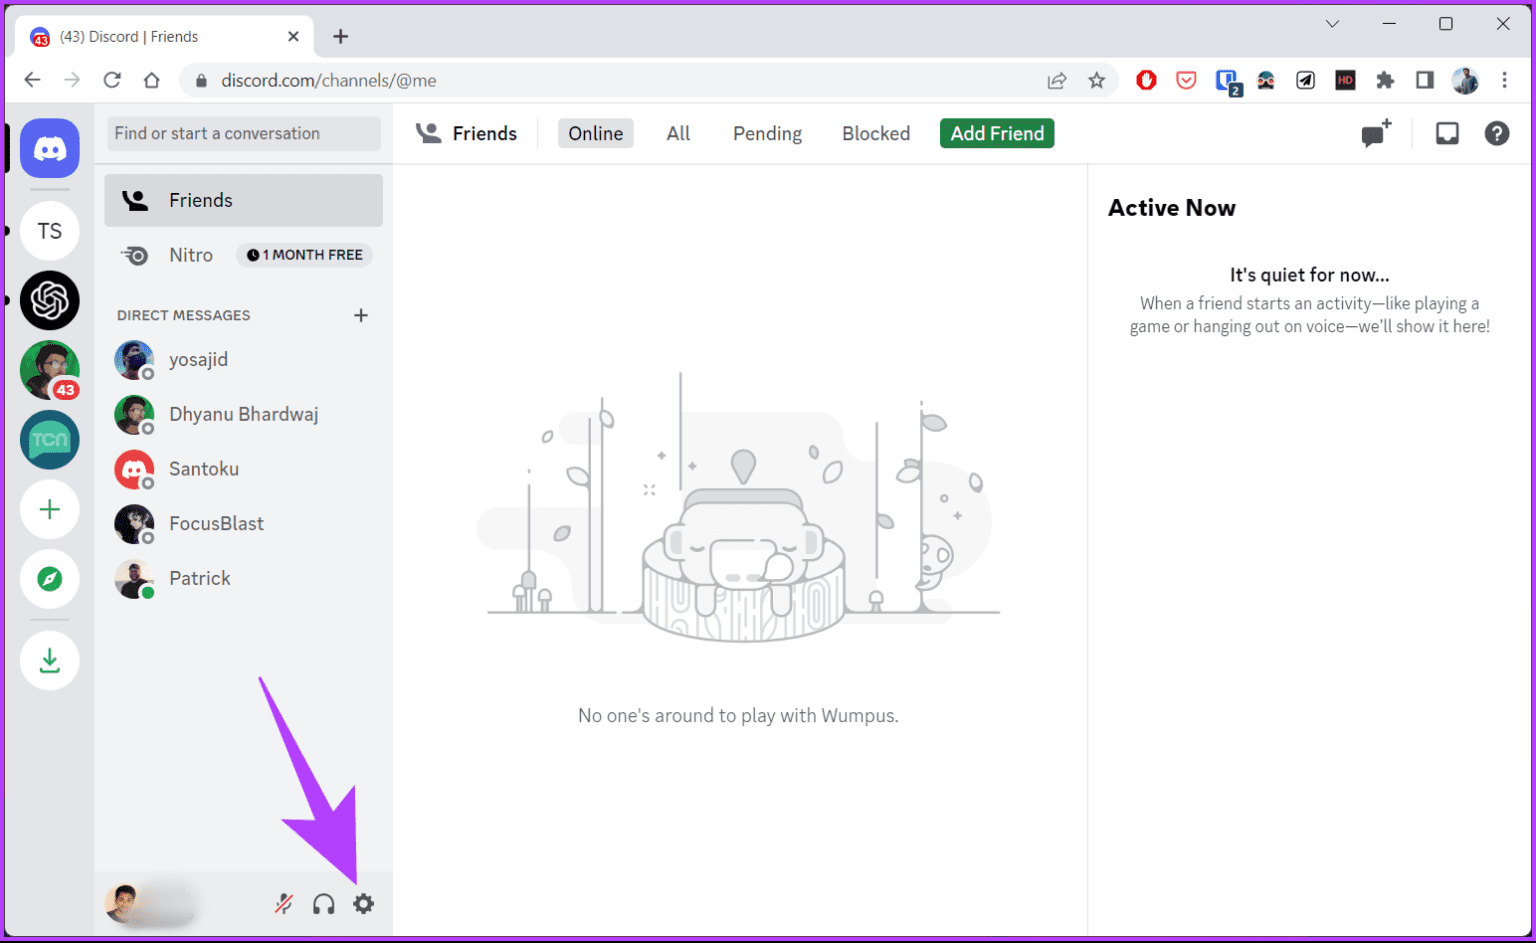Open Discord home direct messages icon
Screen dimensions: 1536x943
[x=50, y=148]
